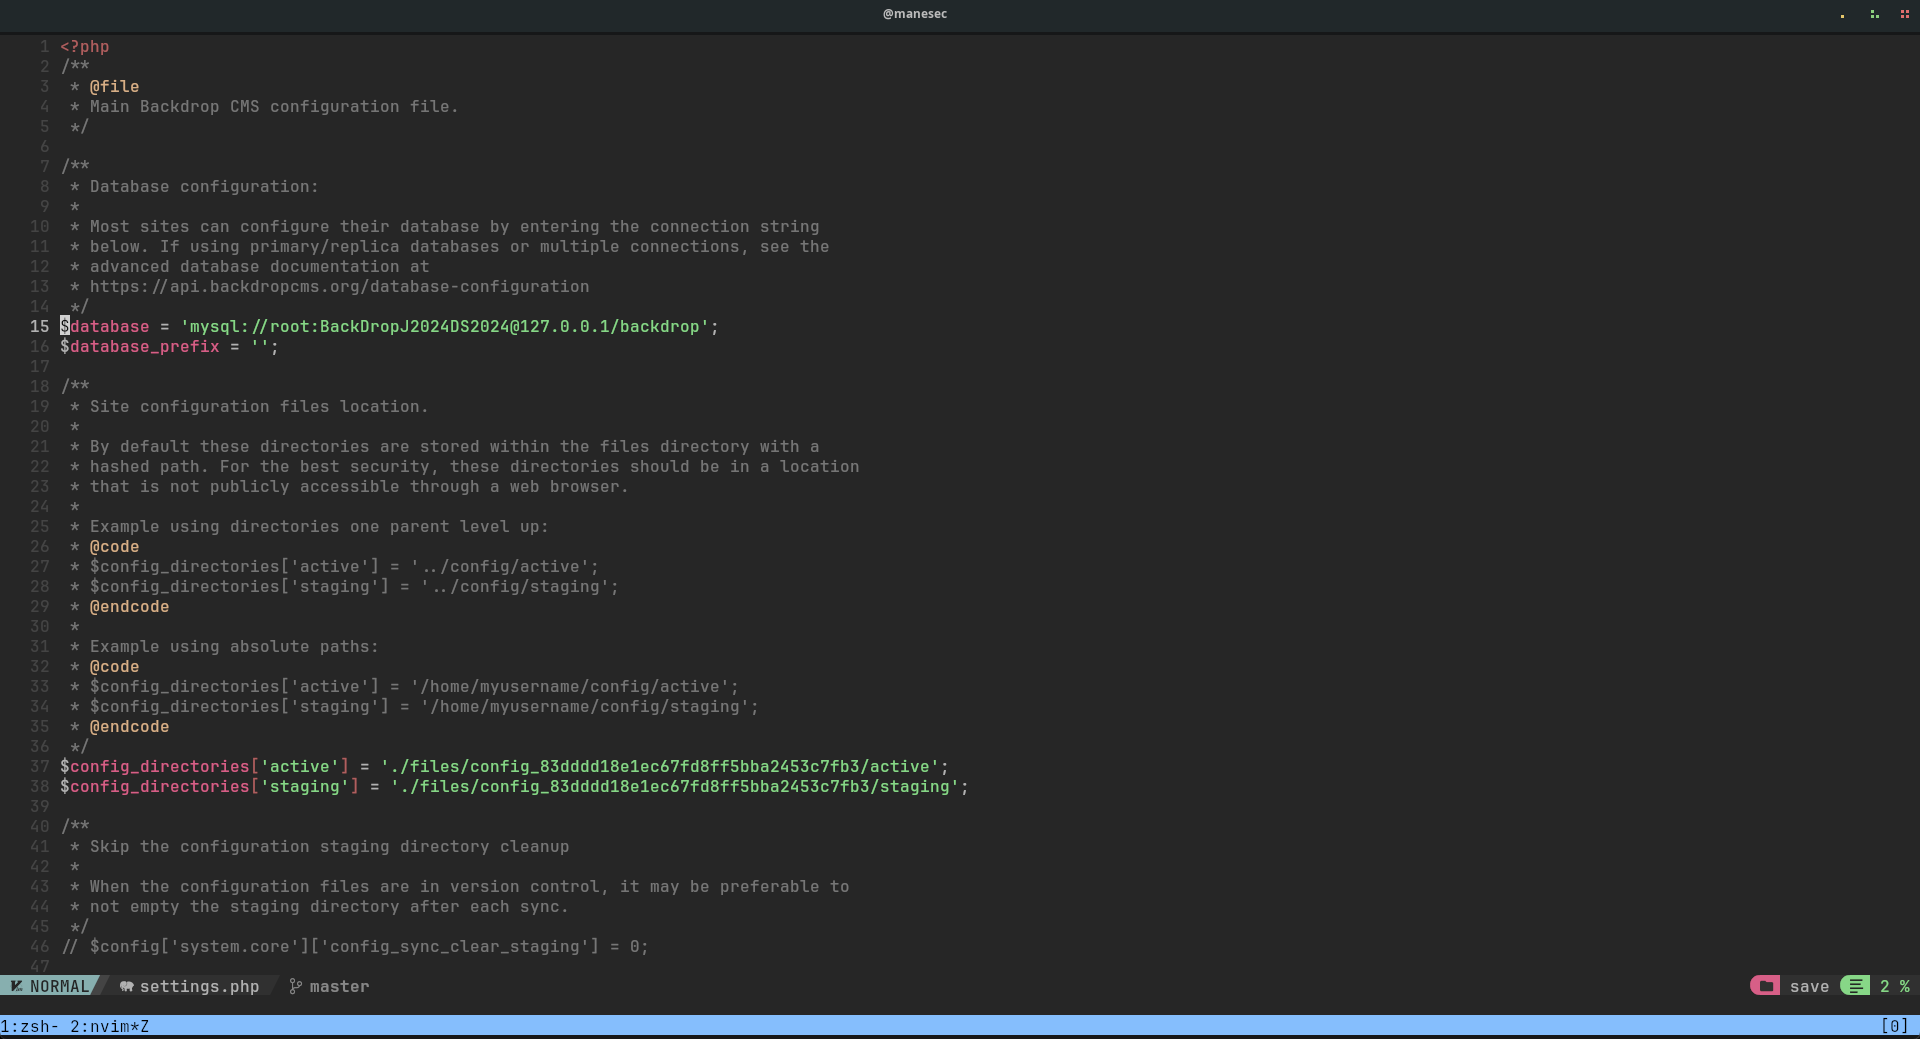
Task: Click the @code annotation on line 32
Action: coord(115,667)
